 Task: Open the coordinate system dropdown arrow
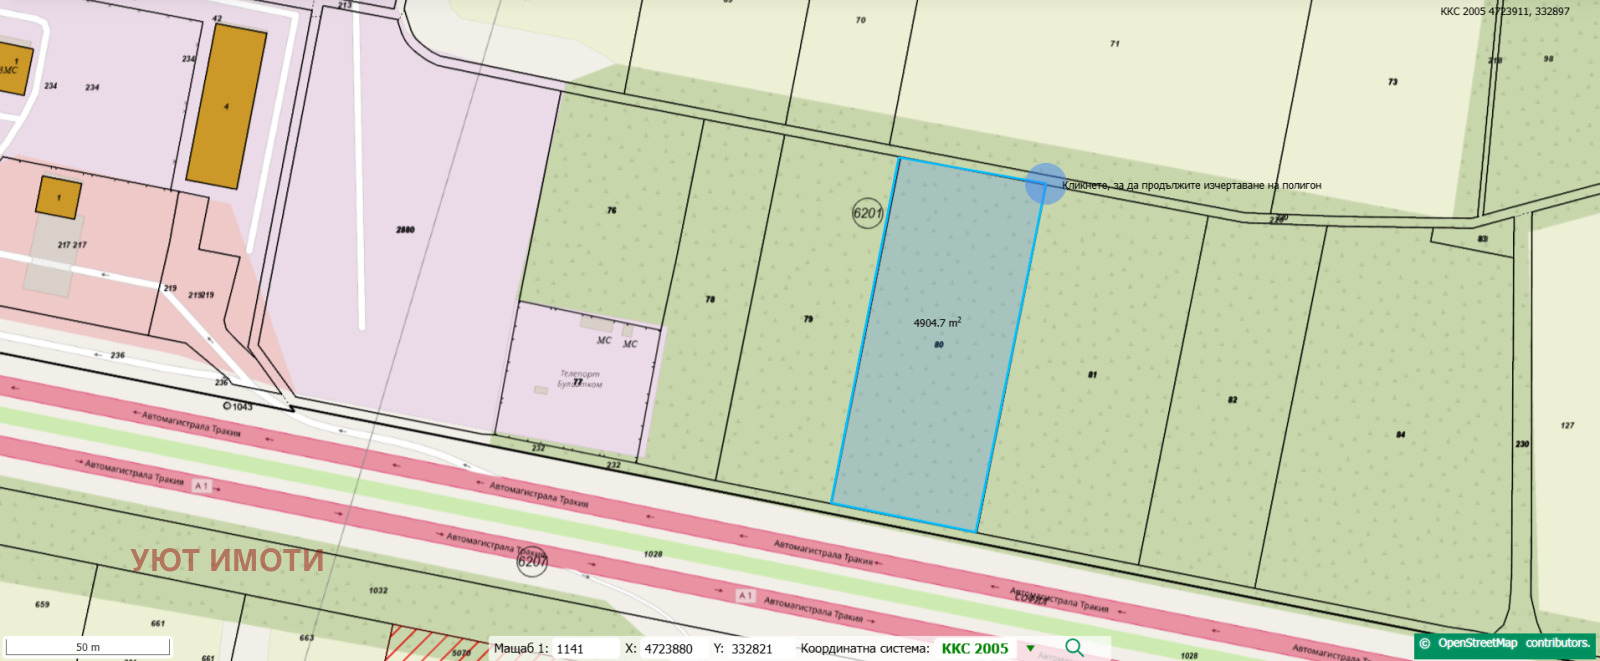tap(1030, 648)
